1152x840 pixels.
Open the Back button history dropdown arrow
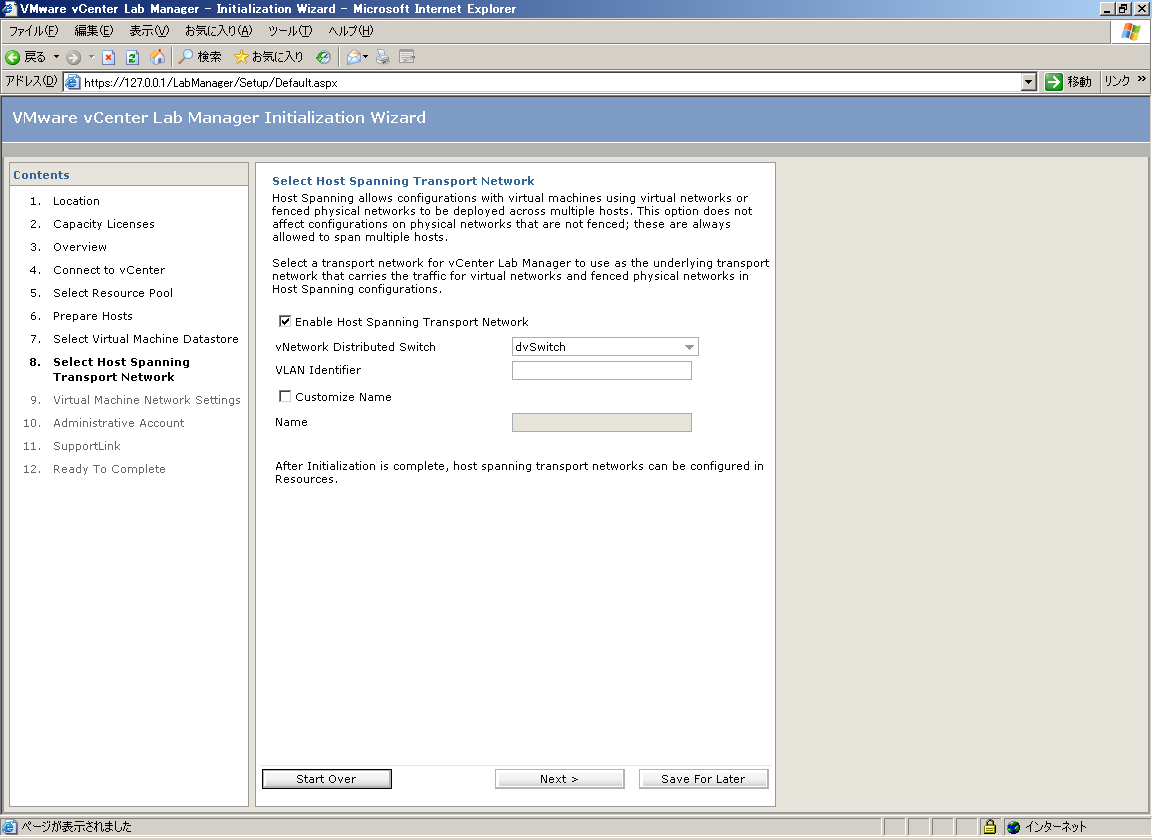point(57,57)
